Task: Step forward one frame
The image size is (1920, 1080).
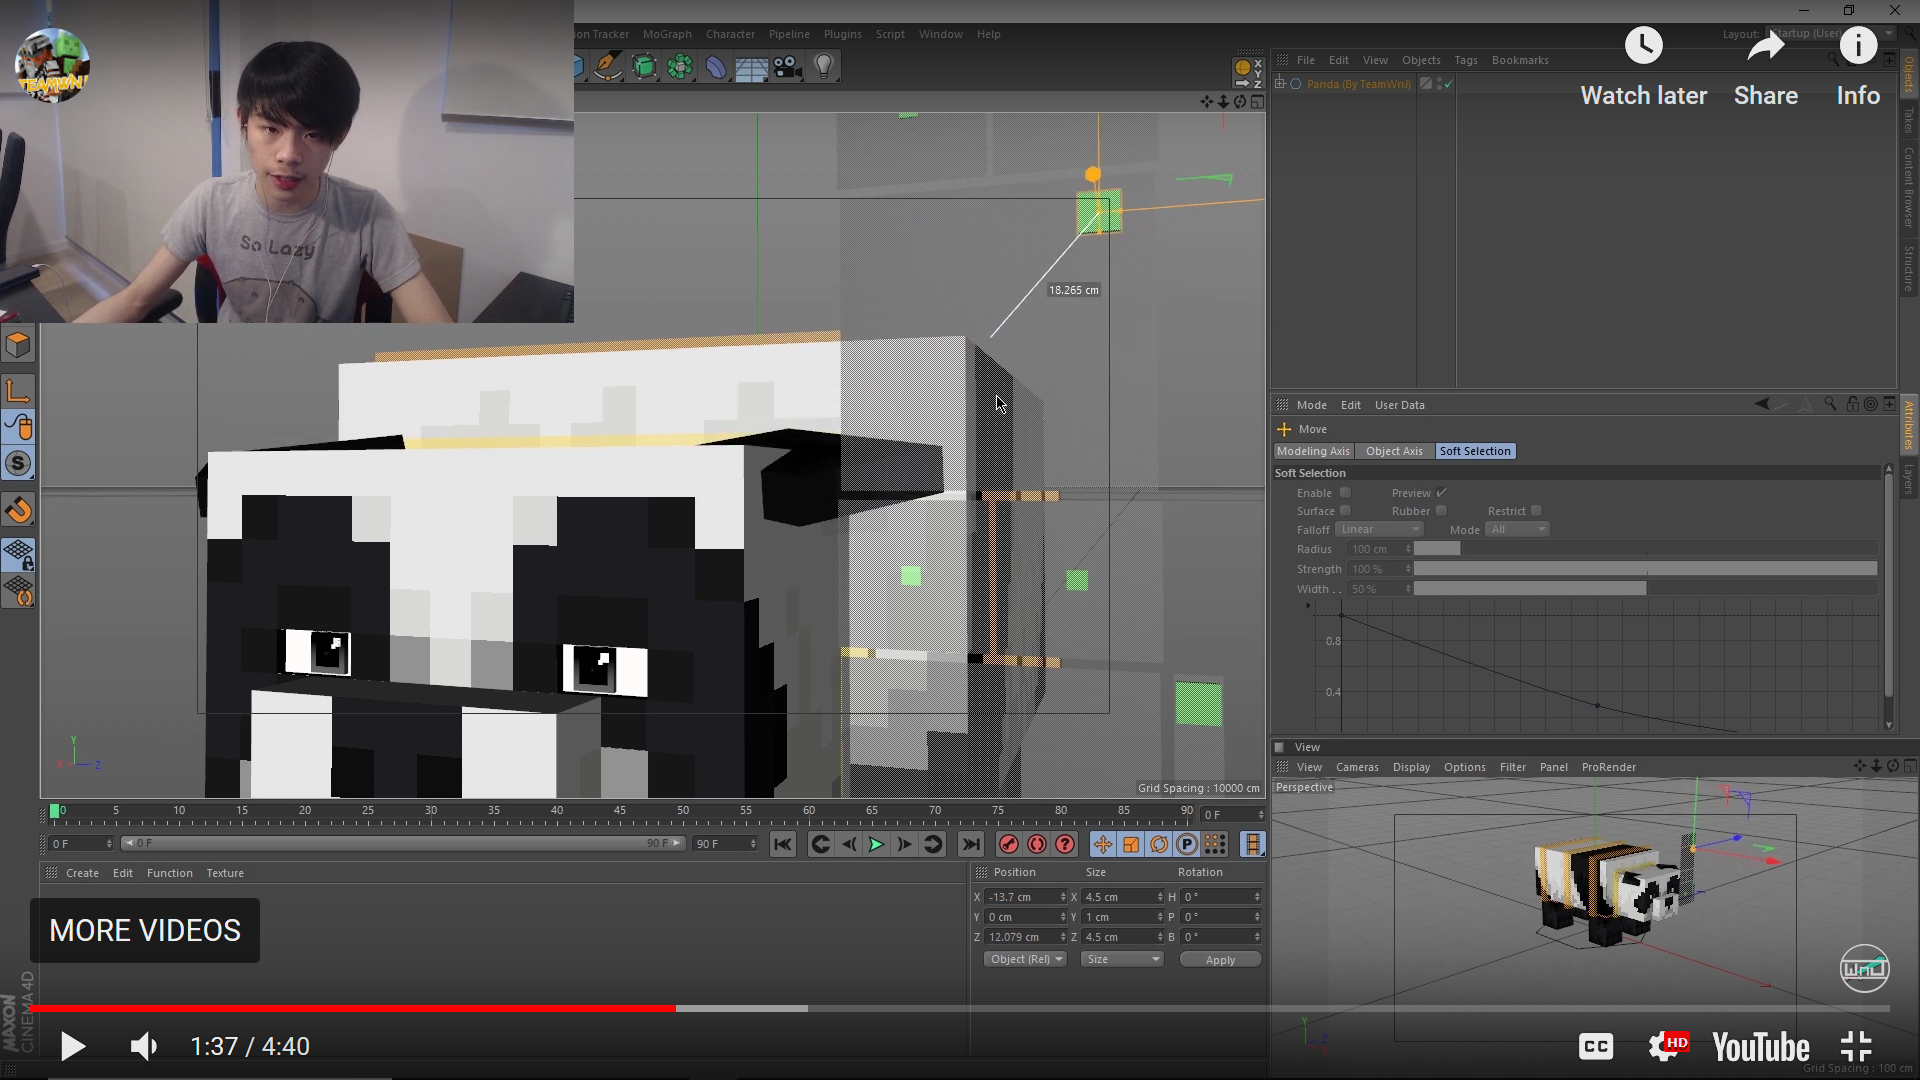Action: [904, 845]
